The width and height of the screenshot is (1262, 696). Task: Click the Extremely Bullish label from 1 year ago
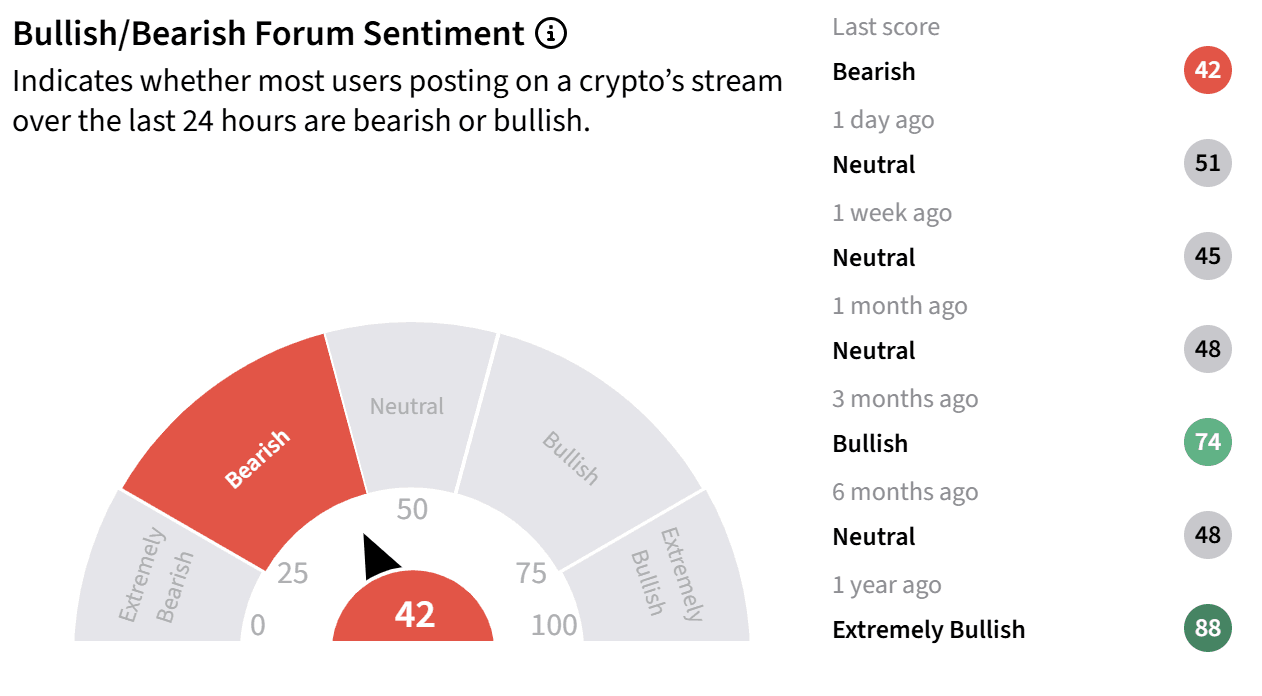pyautogui.click(x=929, y=630)
